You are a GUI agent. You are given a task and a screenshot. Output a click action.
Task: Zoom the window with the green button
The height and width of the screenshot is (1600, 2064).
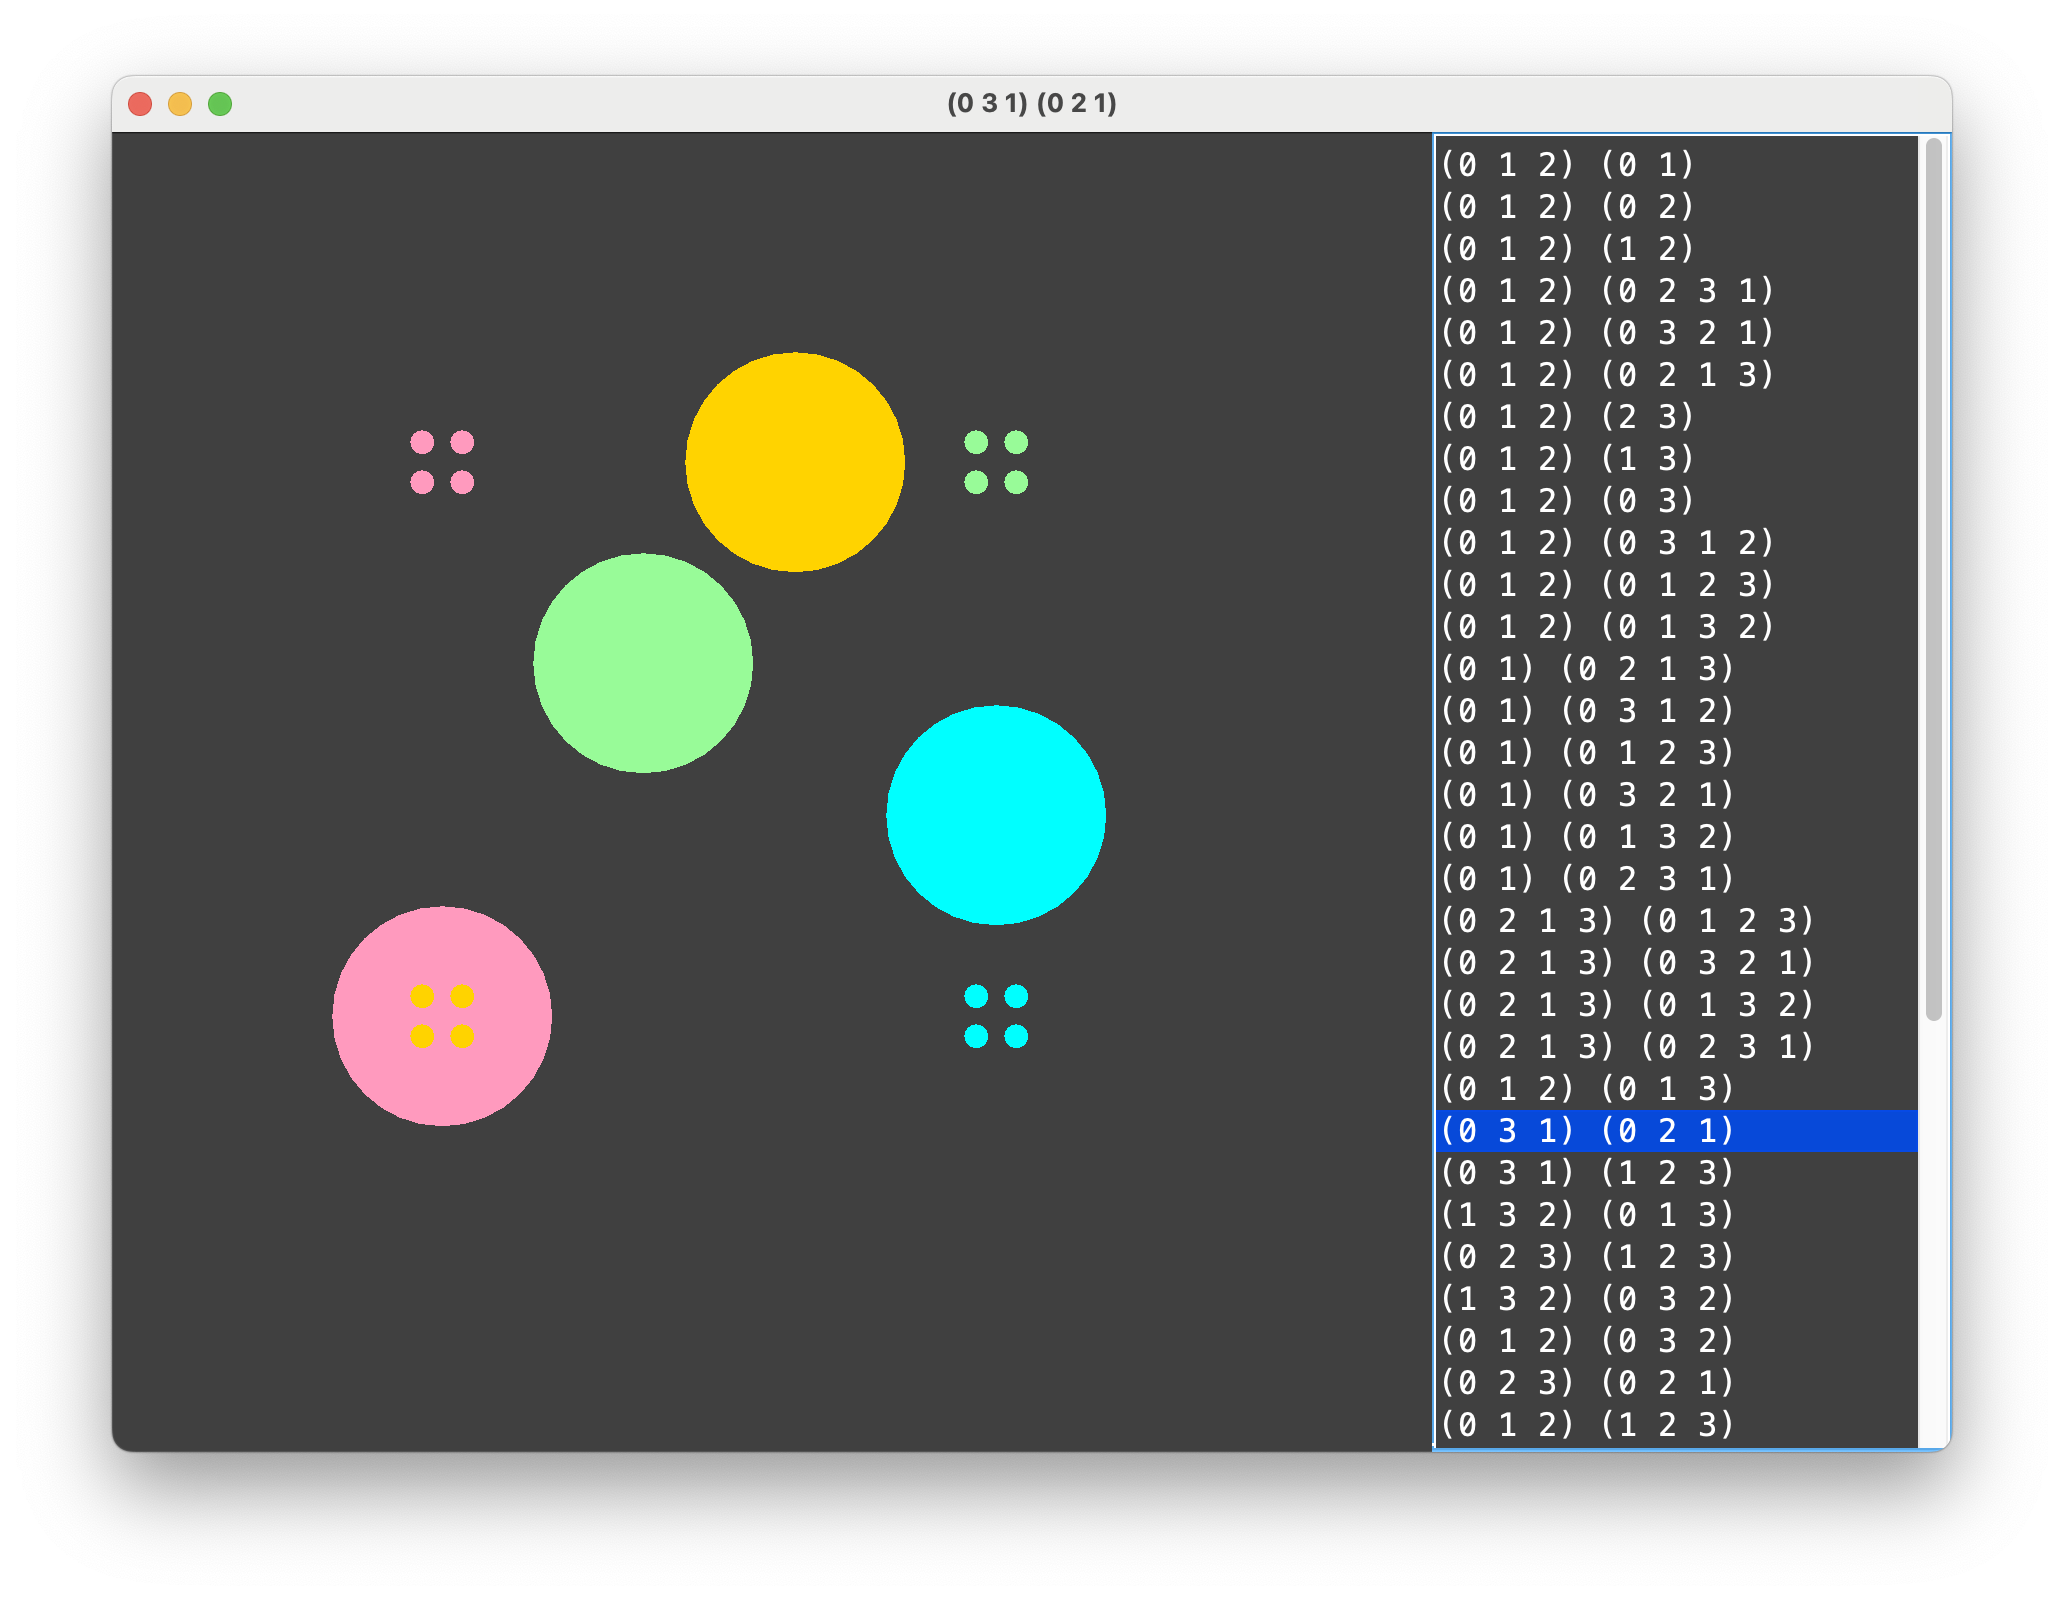(x=220, y=104)
